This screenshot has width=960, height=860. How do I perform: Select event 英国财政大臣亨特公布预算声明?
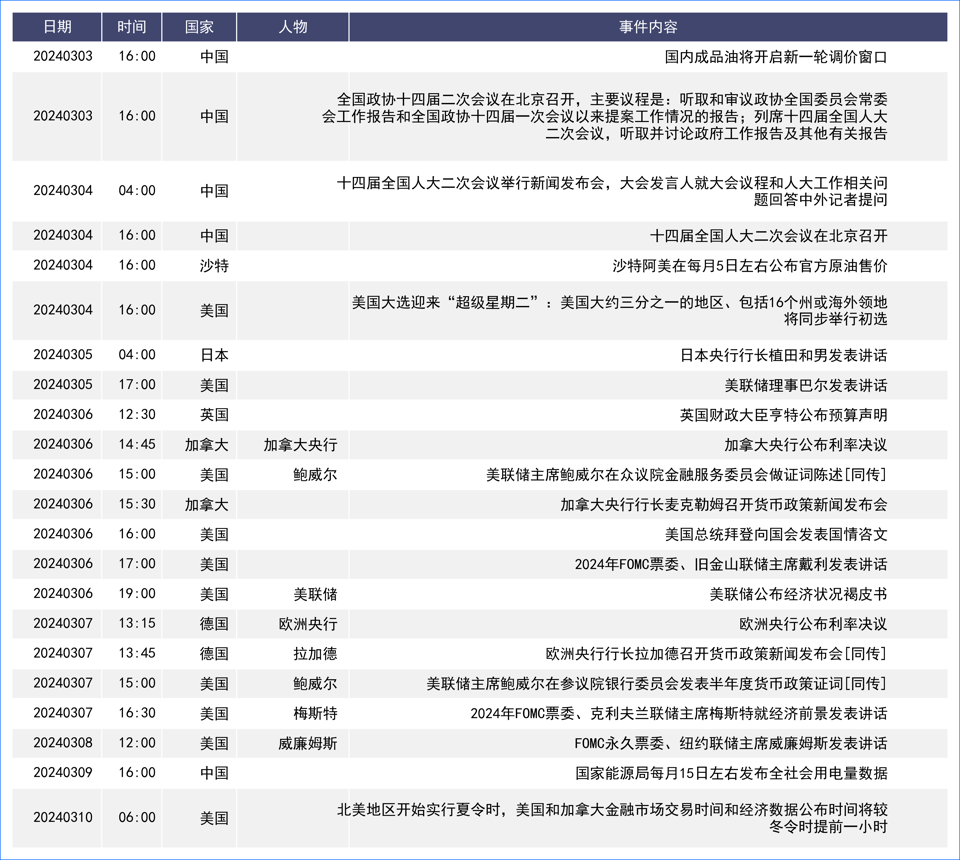784,415
